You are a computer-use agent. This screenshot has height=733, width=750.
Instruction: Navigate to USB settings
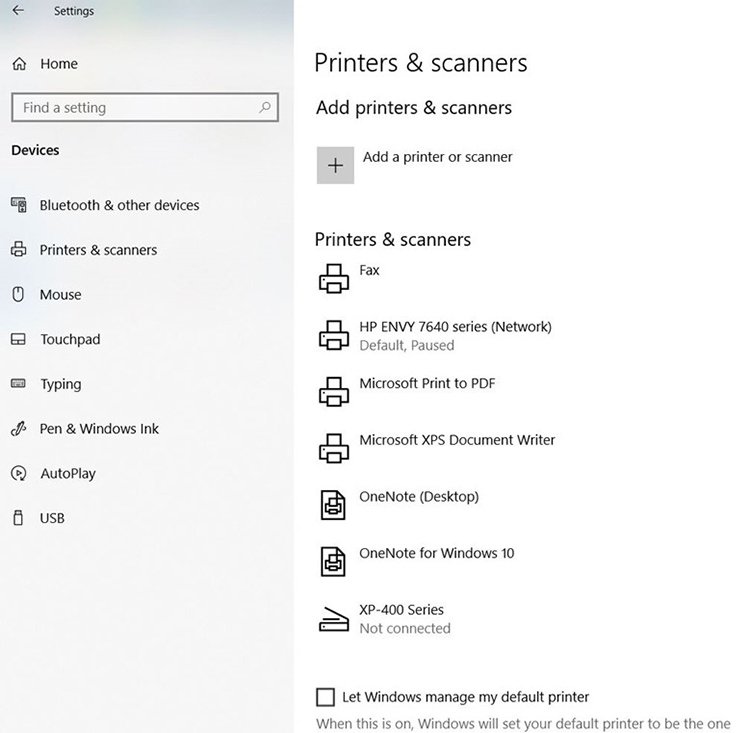[x=52, y=518]
